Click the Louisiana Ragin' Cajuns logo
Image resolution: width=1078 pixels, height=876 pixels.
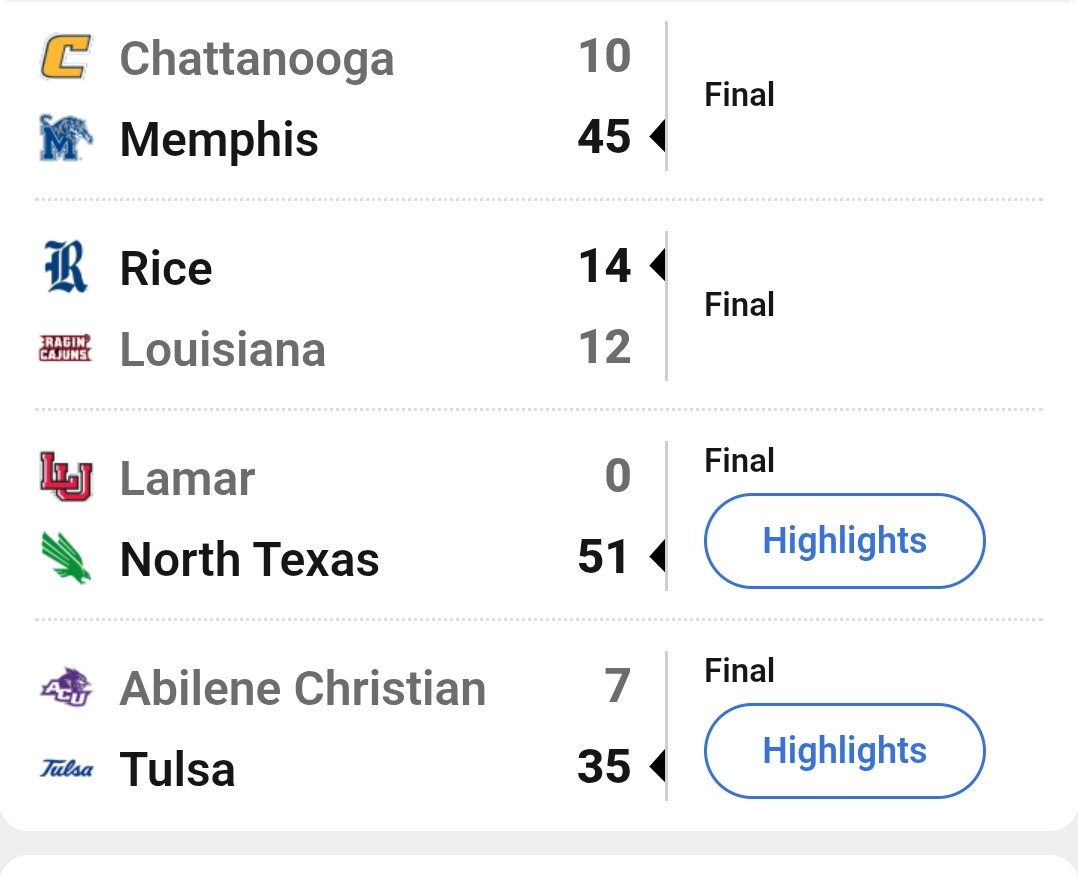(66, 348)
